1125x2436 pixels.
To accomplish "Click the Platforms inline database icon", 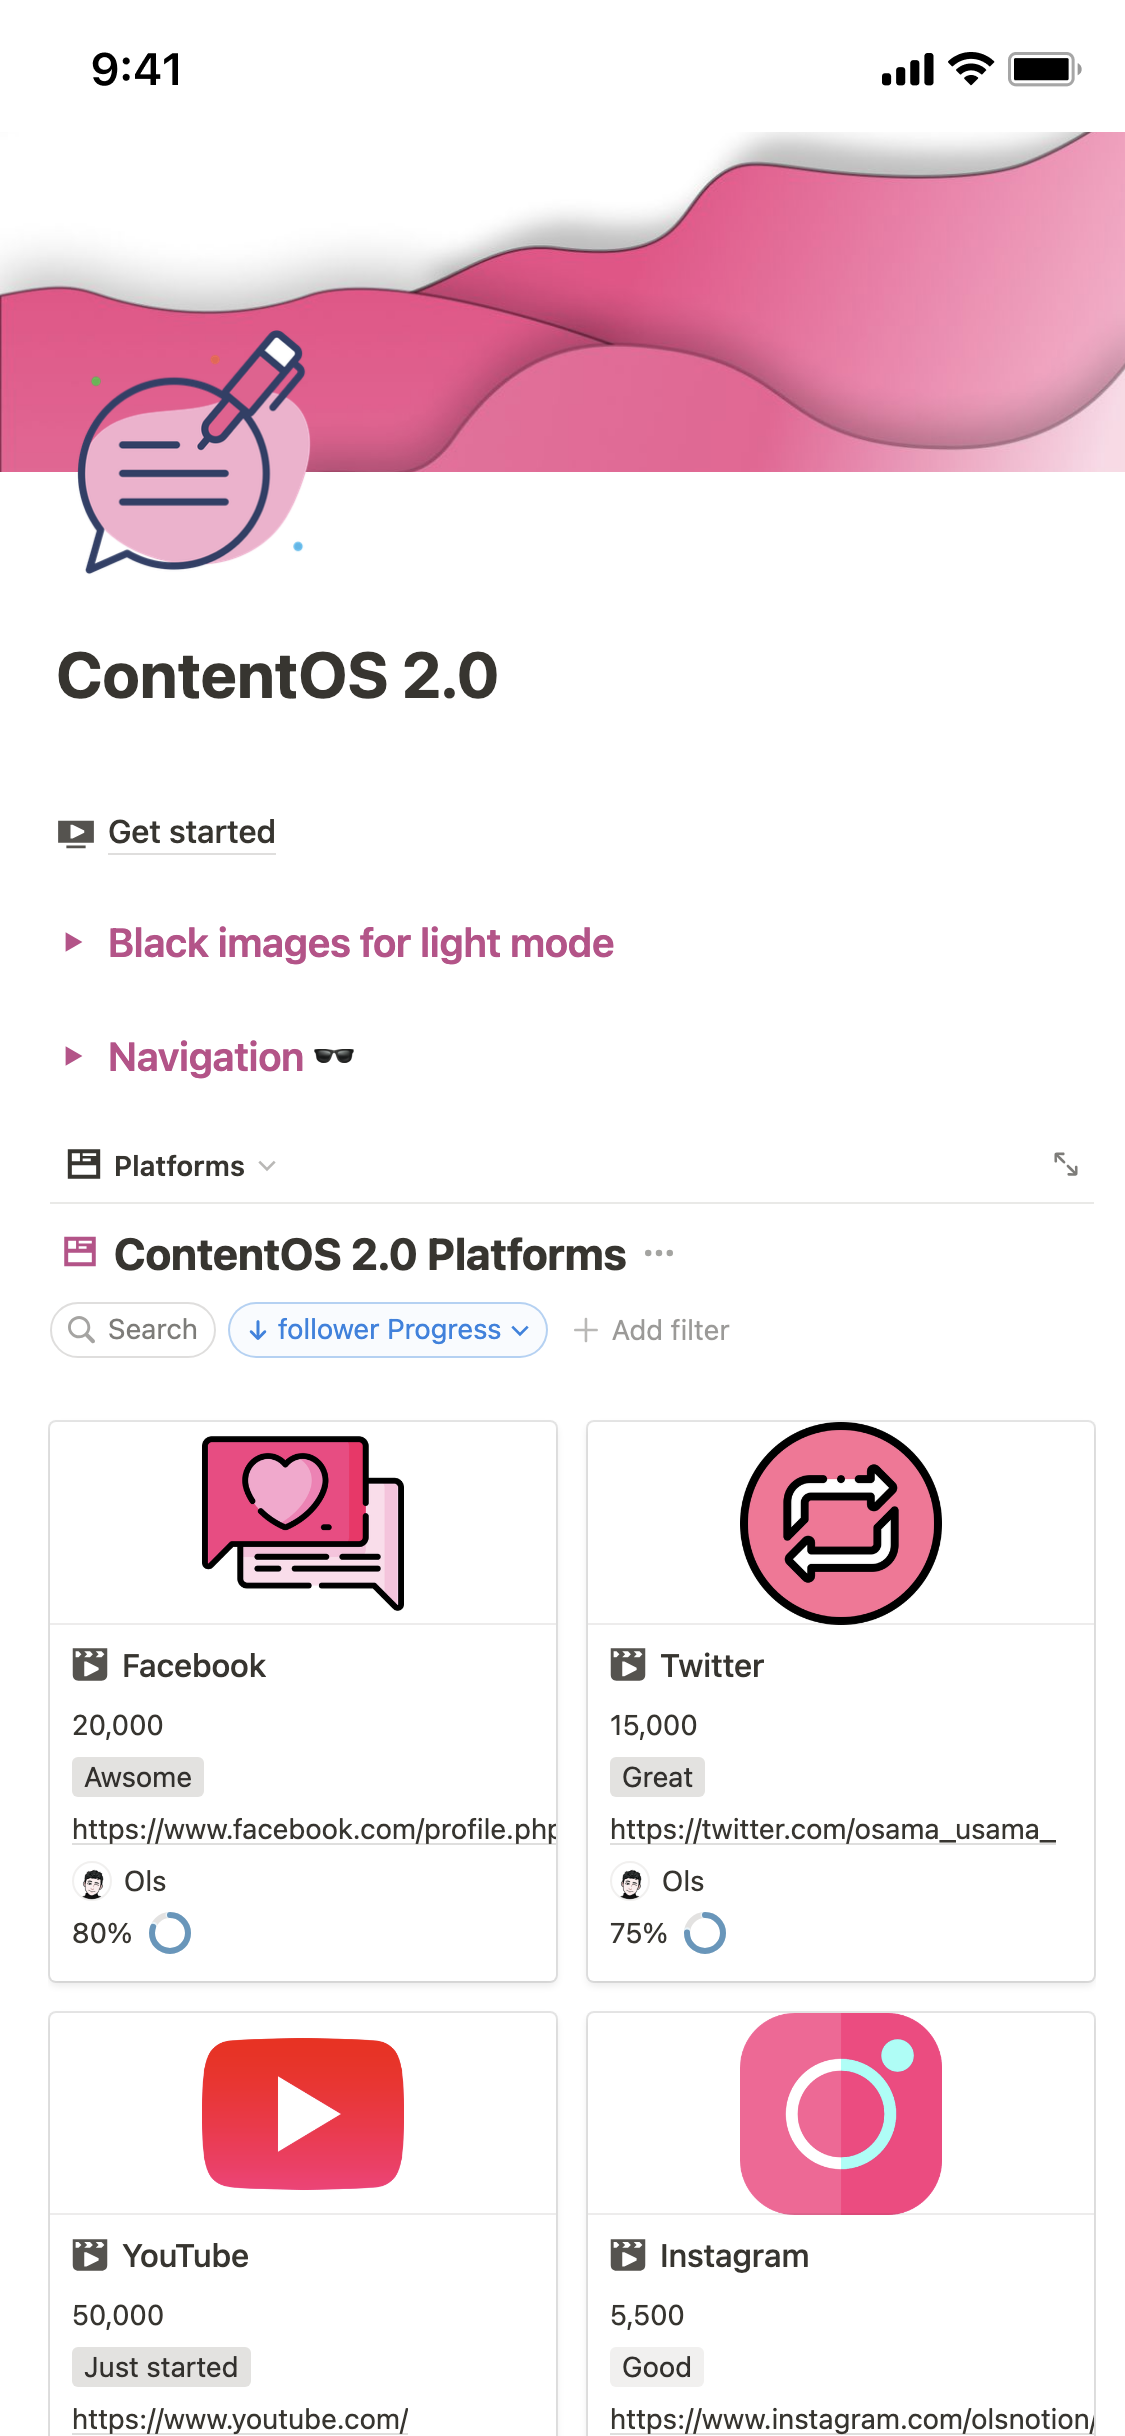I will (83, 1164).
